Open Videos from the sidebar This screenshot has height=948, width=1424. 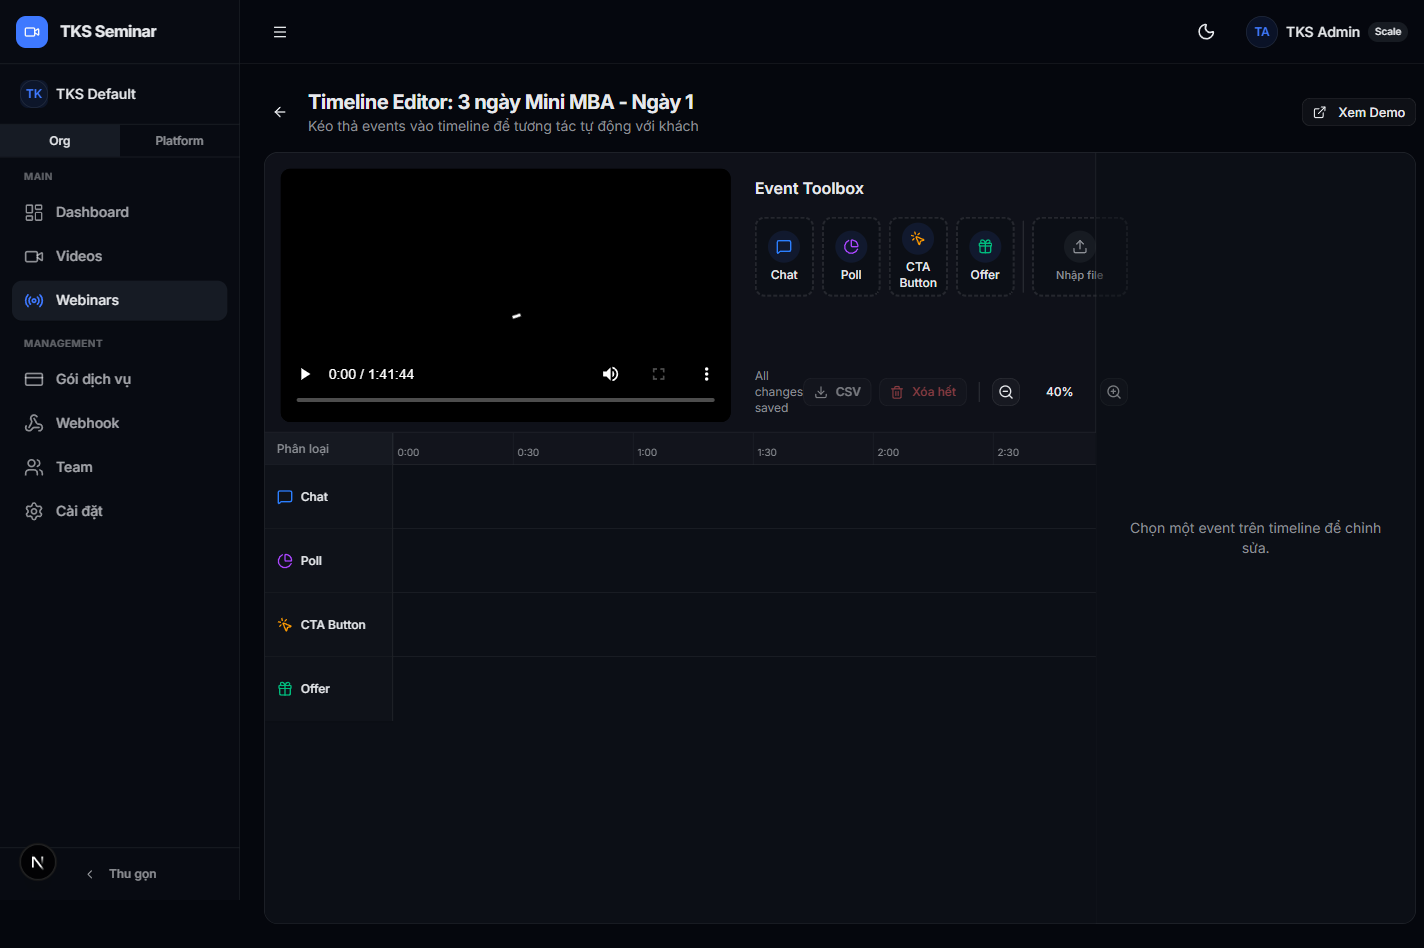(120, 256)
